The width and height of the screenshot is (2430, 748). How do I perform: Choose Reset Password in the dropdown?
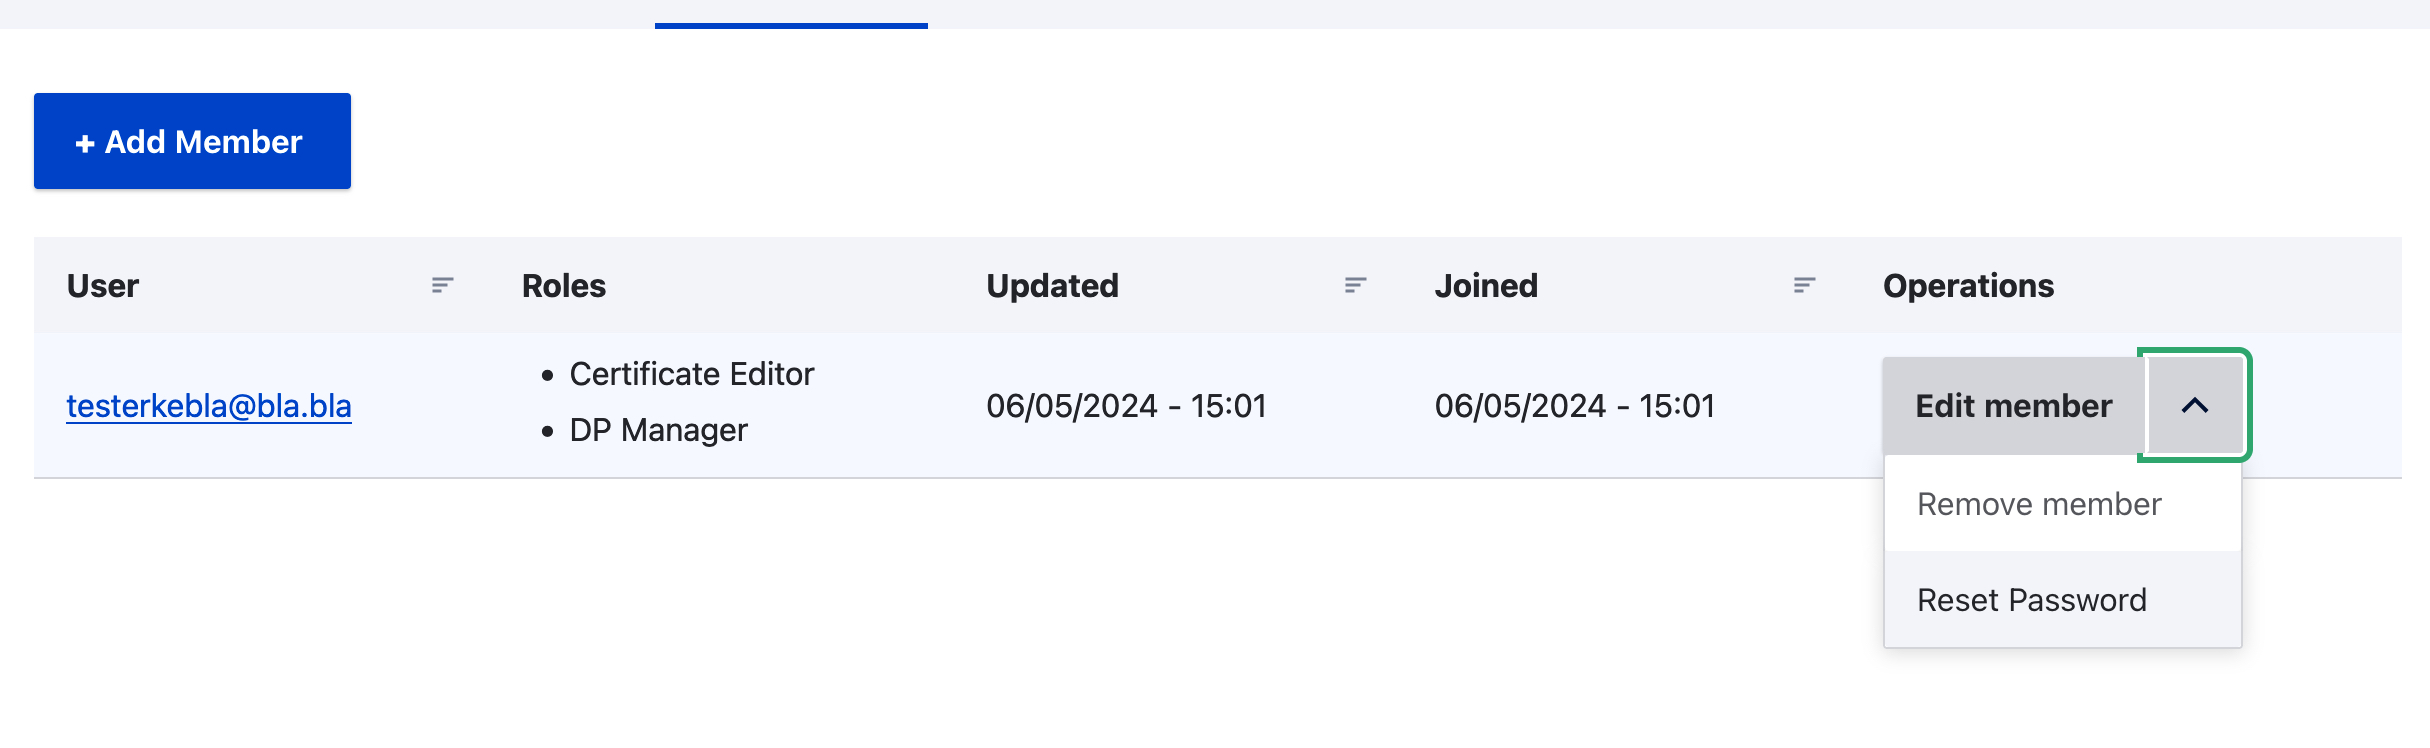pos(2031,600)
